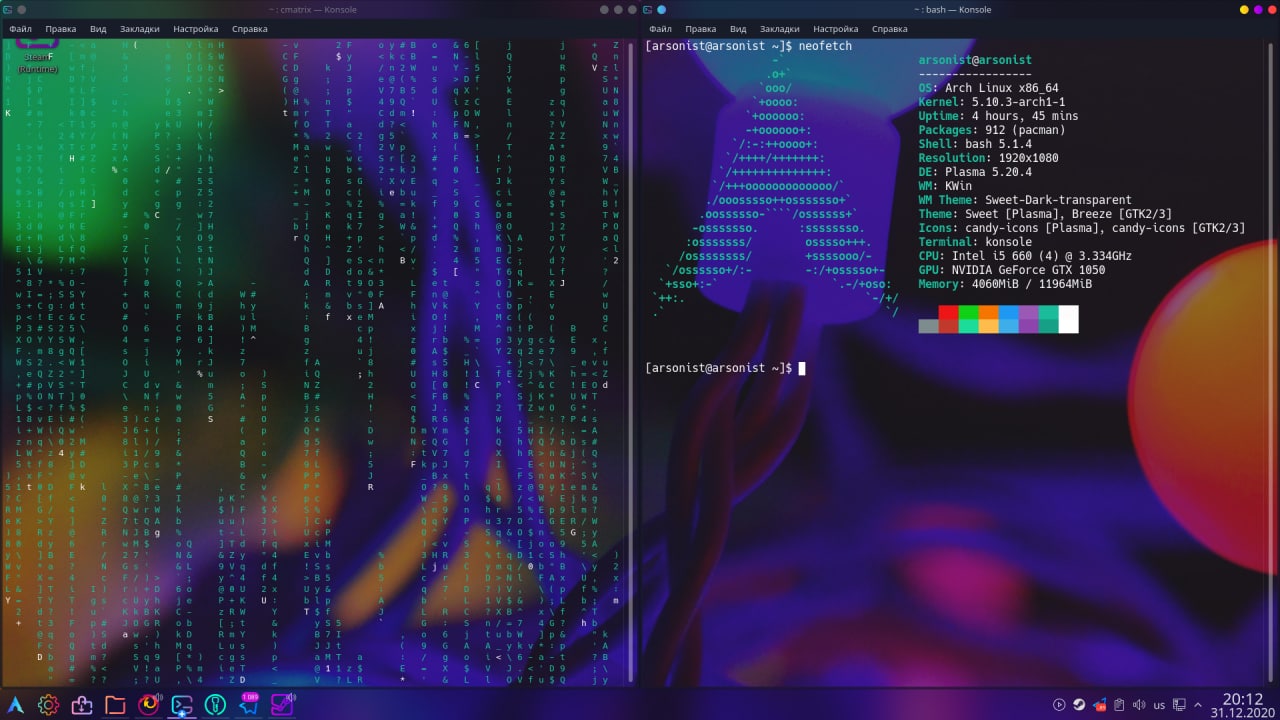Click window menu icon of cmatrix Konsole
The height and width of the screenshot is (720, 1280).
pyautogui.click(x=9, y=9)
